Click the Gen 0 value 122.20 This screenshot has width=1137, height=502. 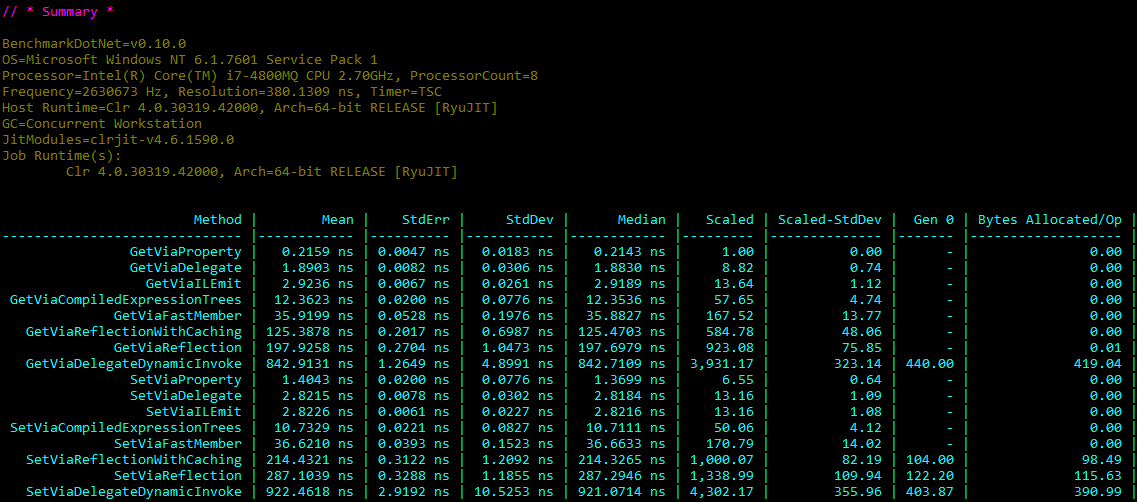(x=930, y=474)
